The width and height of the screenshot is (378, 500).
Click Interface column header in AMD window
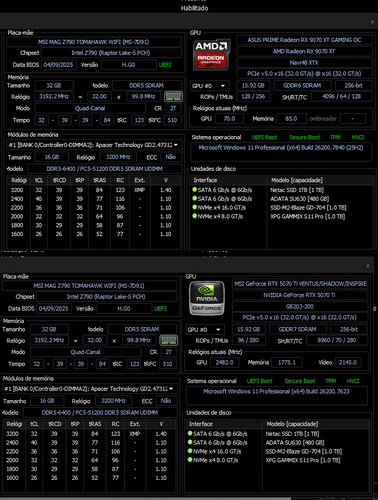coord(228,180)
